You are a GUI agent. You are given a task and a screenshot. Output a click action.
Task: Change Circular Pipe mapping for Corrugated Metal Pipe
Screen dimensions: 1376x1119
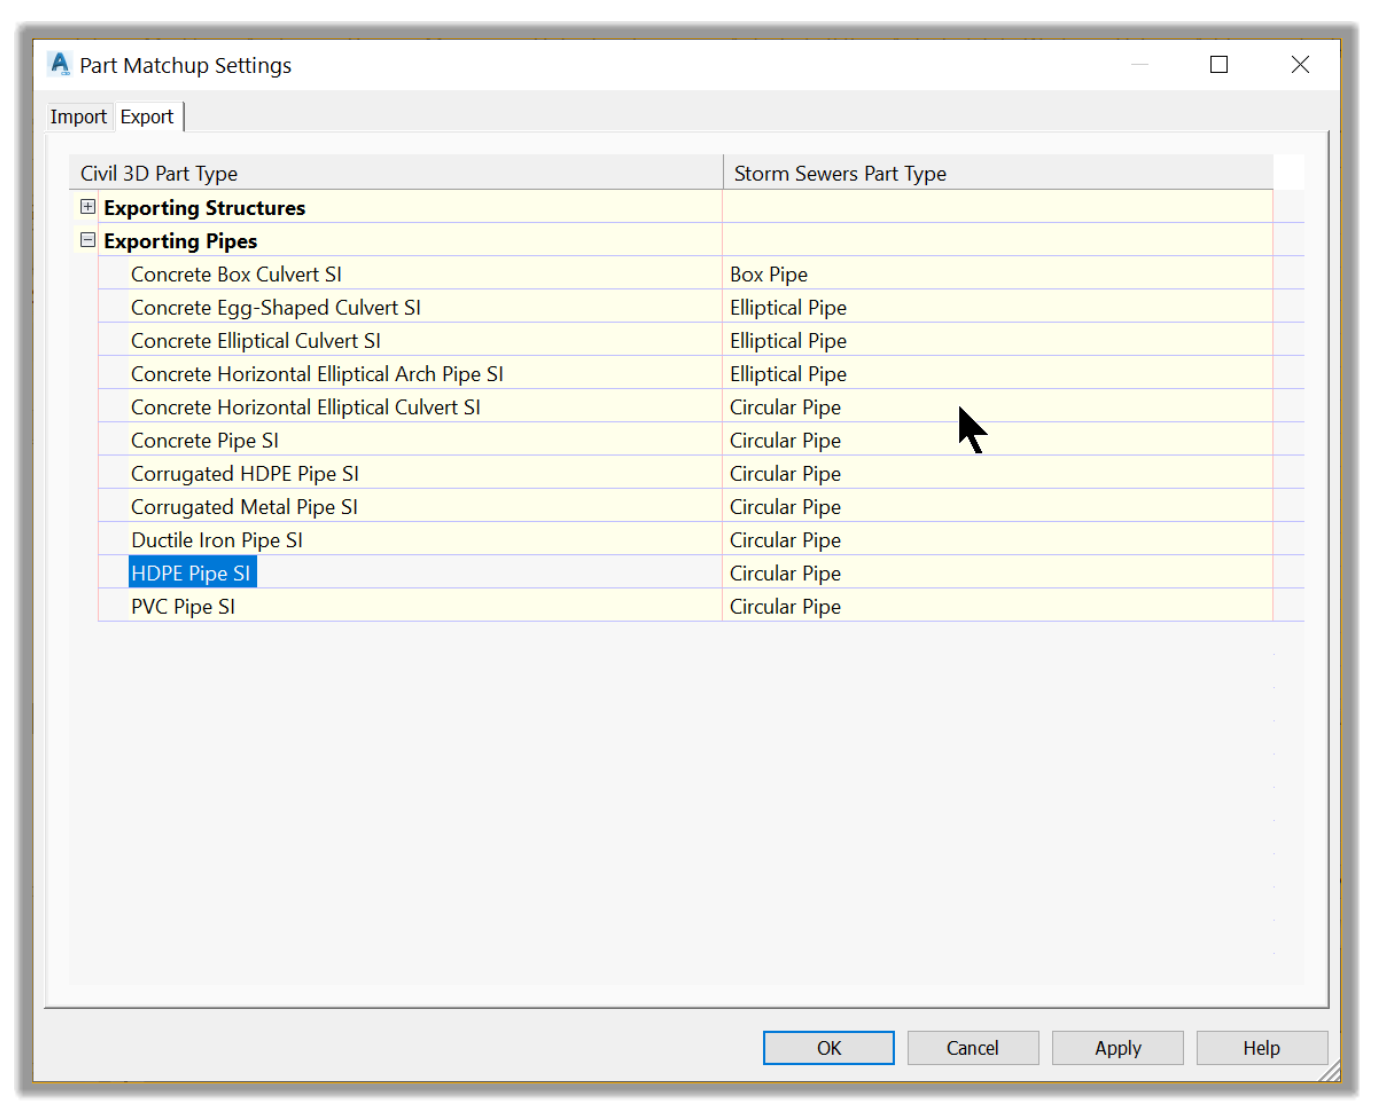coord(997,507)
